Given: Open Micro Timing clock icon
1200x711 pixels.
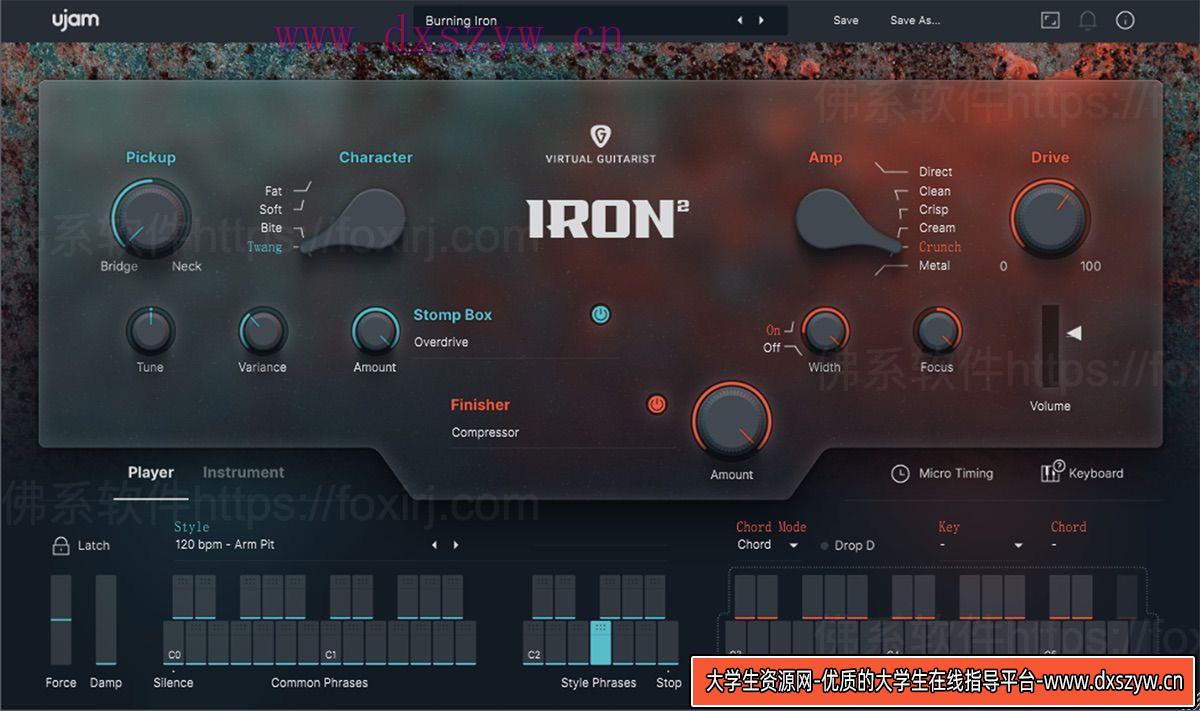Looking at the screenshot, I should [900, 473].
